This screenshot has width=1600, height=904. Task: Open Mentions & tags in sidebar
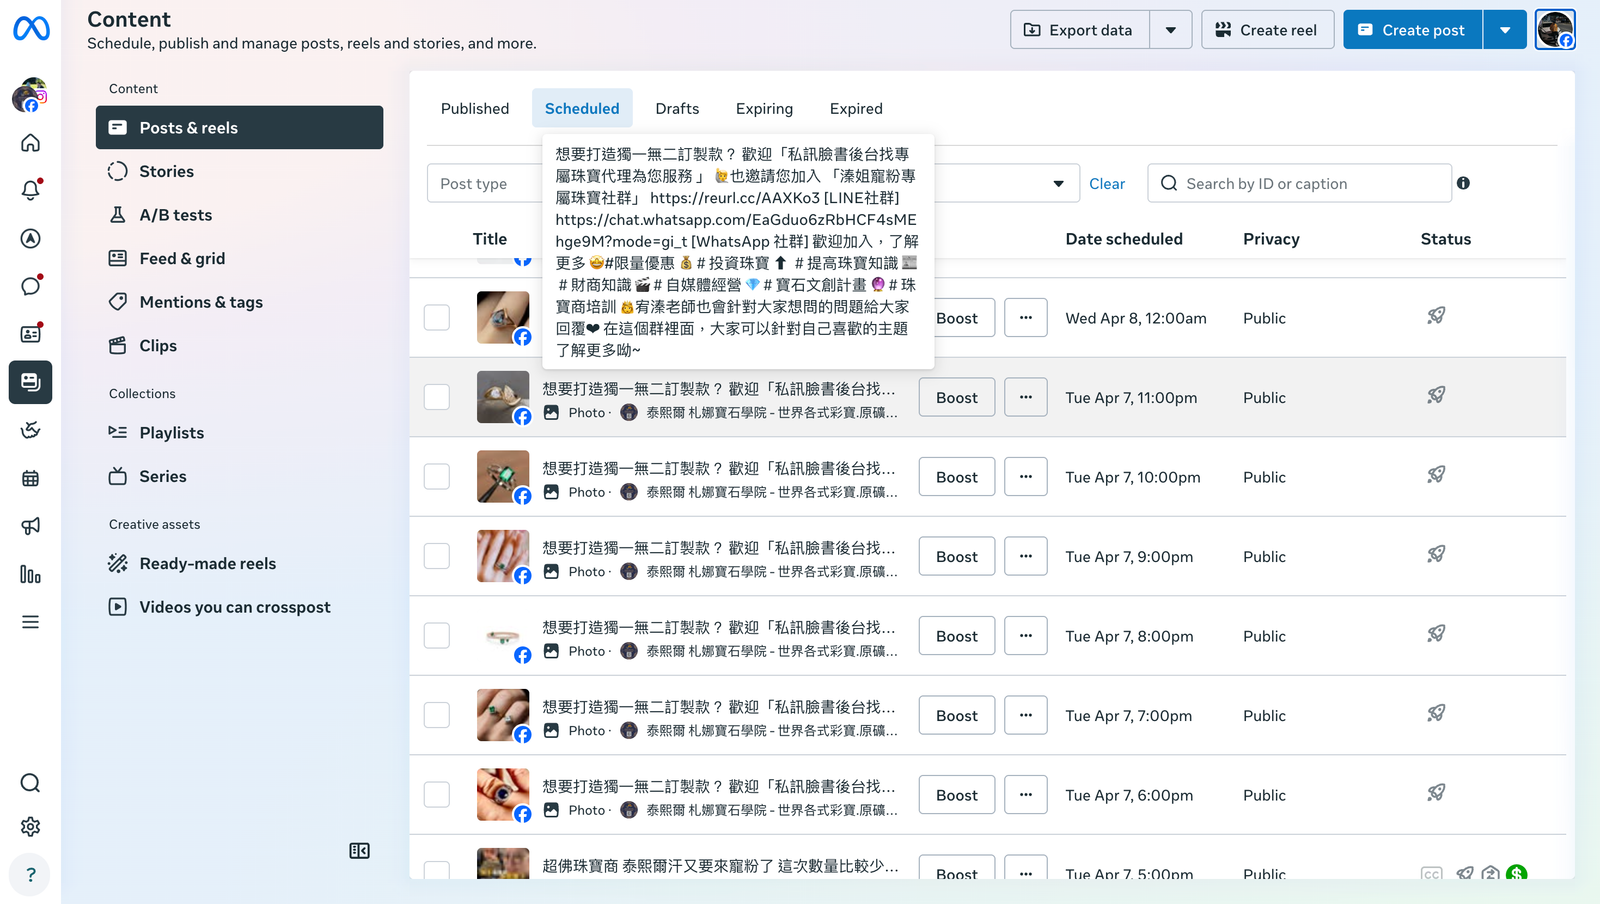pyautogui.click(x=240, y=302)
